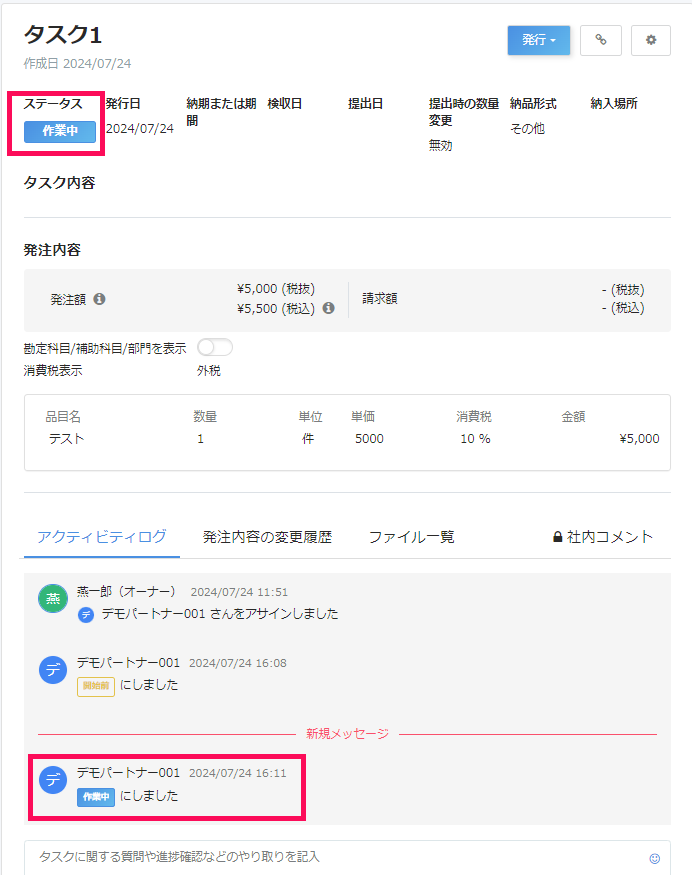This screenshot has height=875, width=692.
Task: Click デモパートナー001 name at 16:08
Action: click(x=128, y=663)
